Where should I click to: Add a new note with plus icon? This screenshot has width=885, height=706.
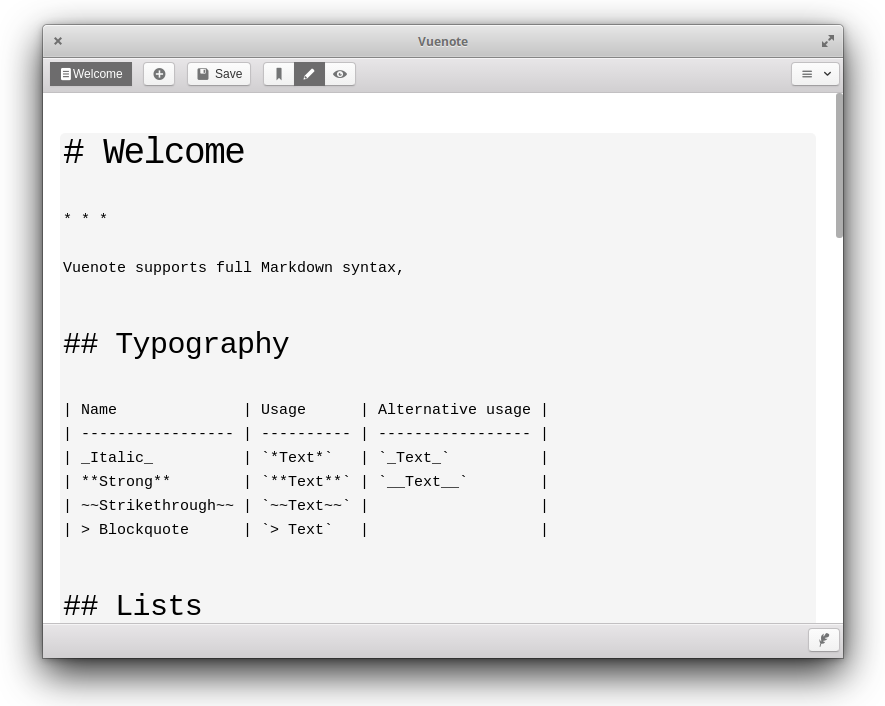[x=159, y=74]
